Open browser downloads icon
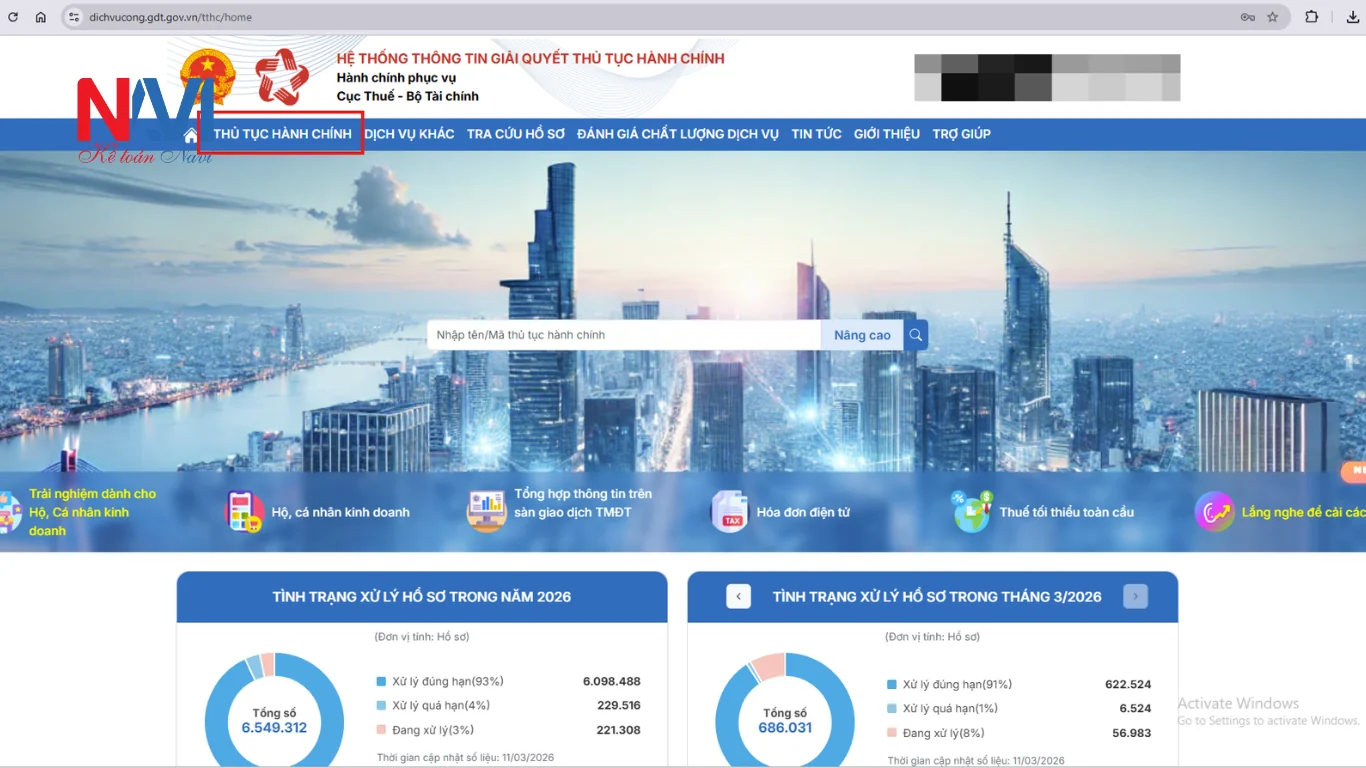 coord(1352,17)
